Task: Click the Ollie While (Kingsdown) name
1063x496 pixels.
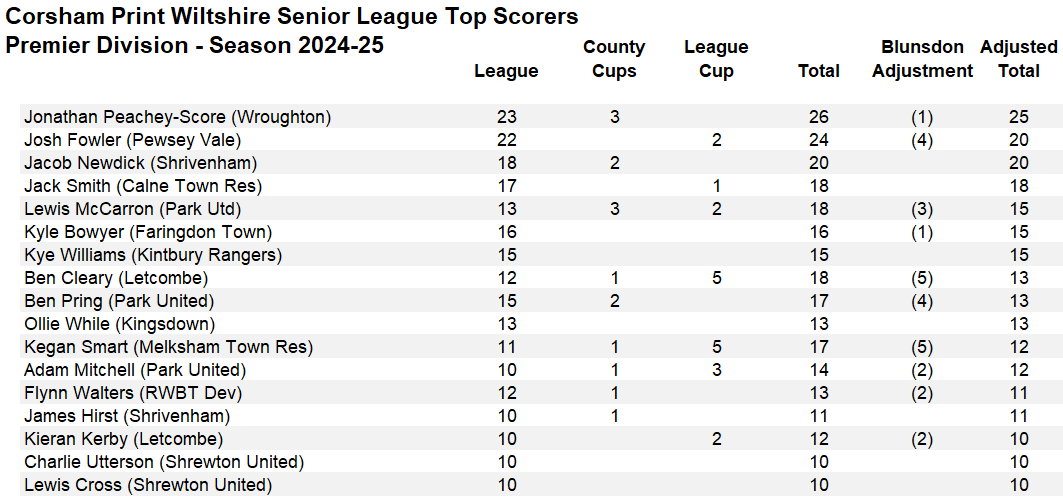Action: (x=119, y=324)
